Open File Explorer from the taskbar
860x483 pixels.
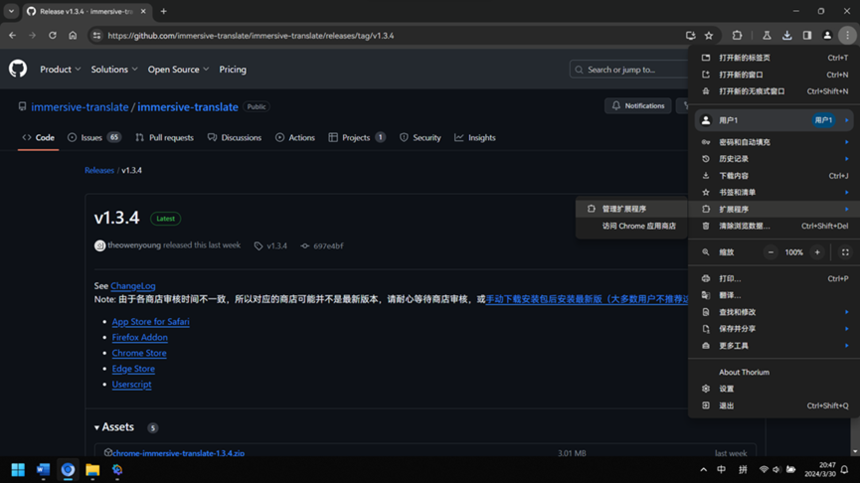click(92, 470)
